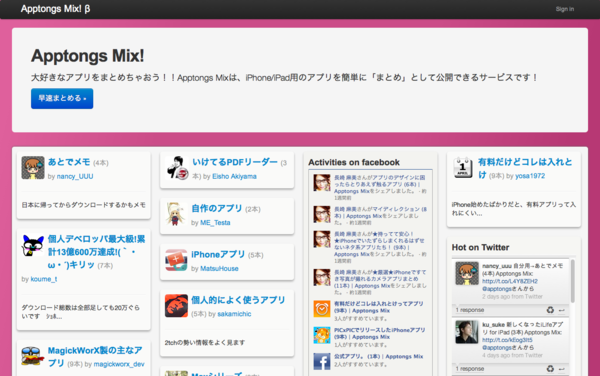This screenshot has width=600, height=376.
Task: Open the Apptongs Mix! β header logo
Action: pos(55,9)
